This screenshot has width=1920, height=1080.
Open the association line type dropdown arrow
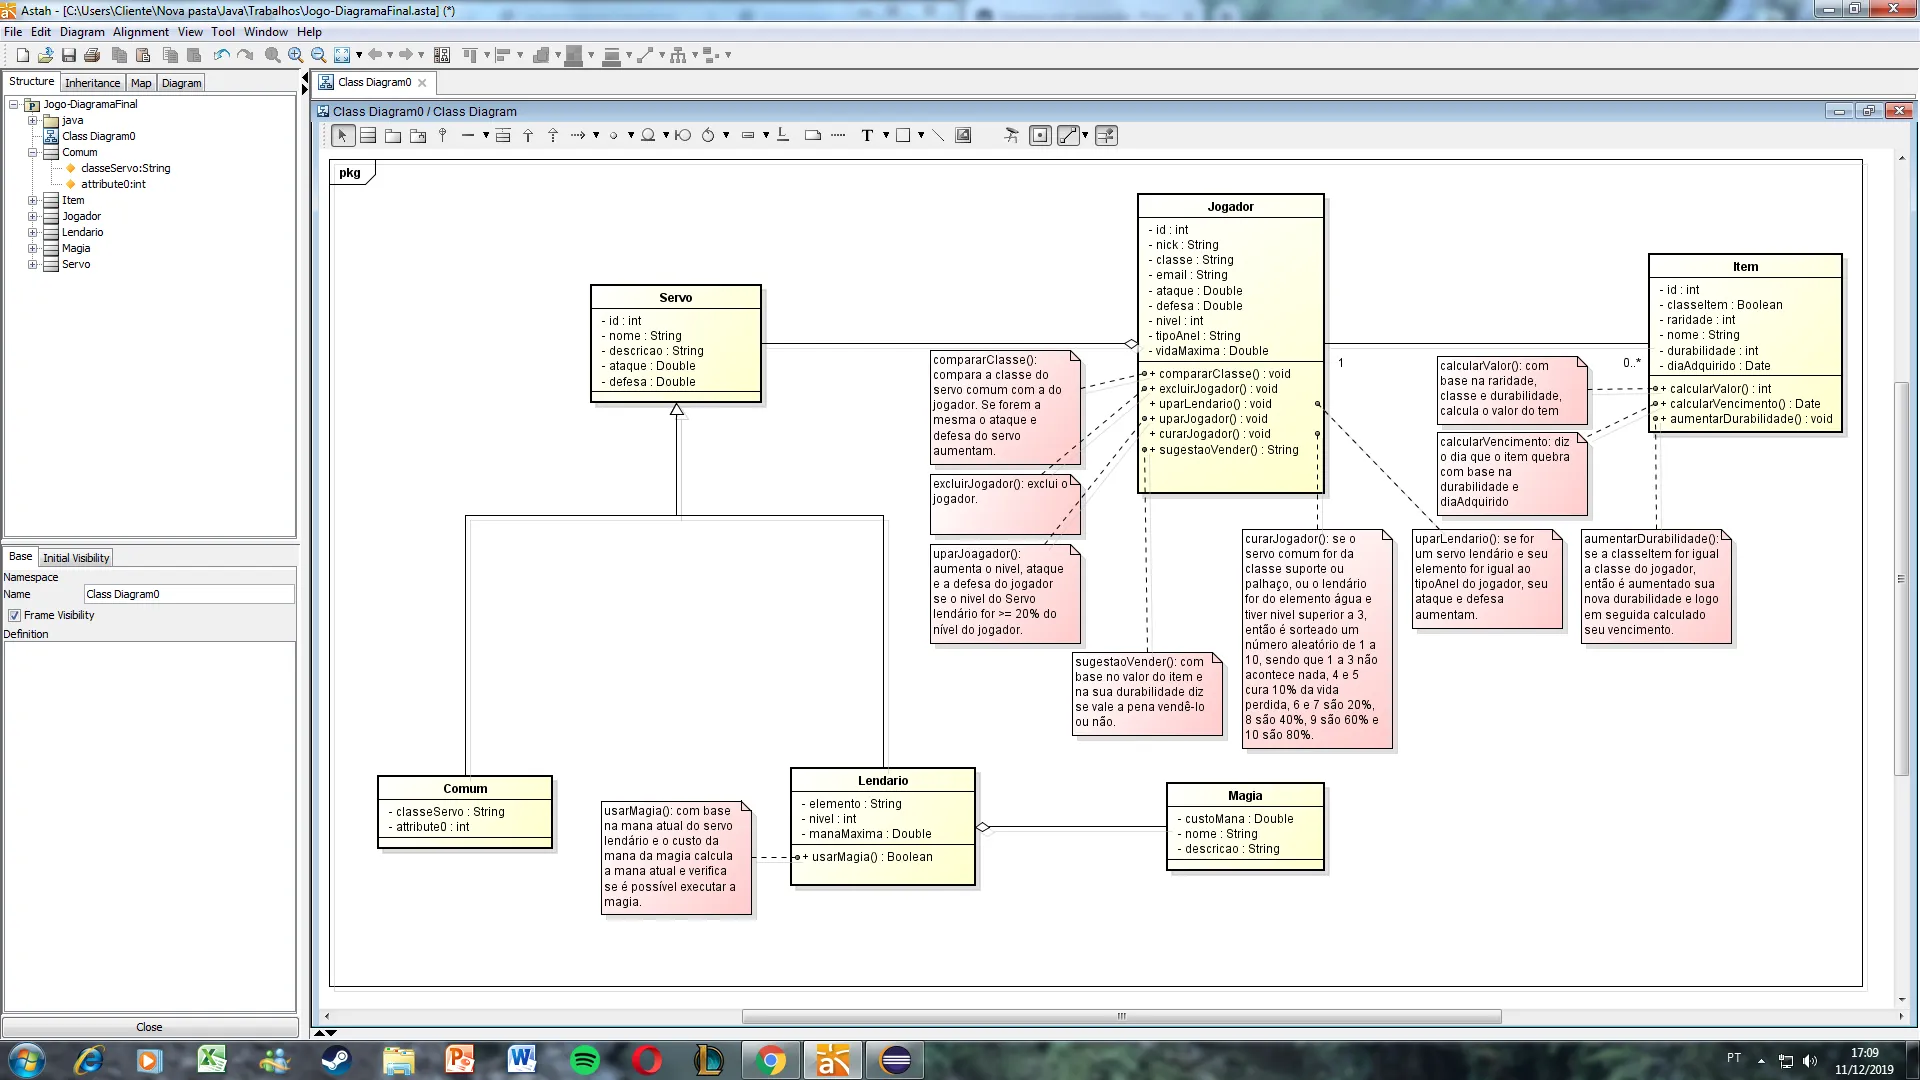point(486,136)
